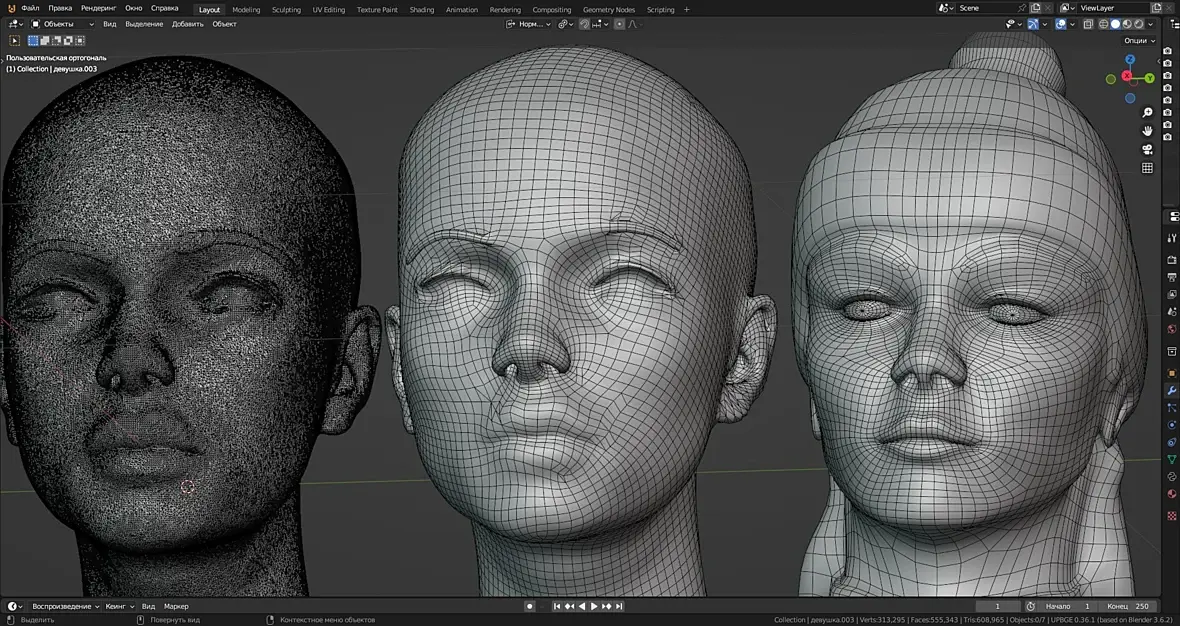Click the Конец end frame field
1180x626 pixels.
click(1130, 606)
